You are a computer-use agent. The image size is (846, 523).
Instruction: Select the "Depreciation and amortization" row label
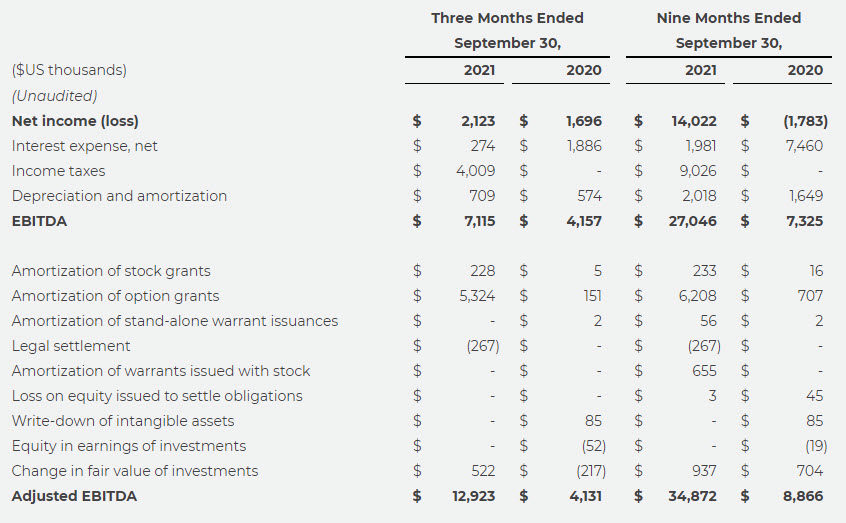119,196
